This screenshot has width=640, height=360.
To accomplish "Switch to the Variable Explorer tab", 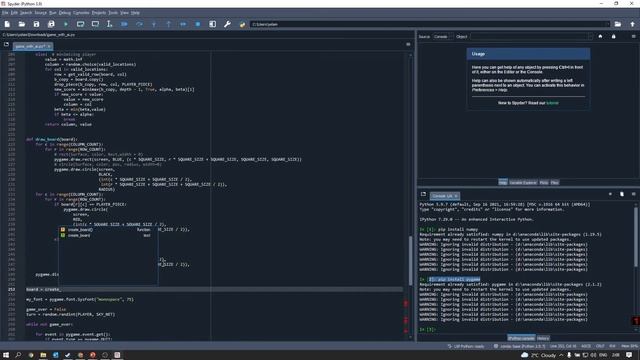I will (x=523, y=182).
